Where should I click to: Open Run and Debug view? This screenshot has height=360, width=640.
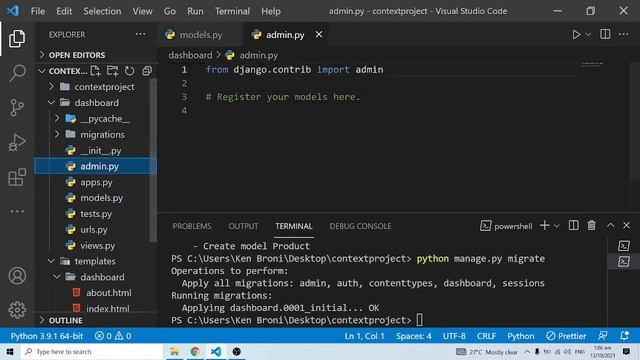(x=17, y=142)
